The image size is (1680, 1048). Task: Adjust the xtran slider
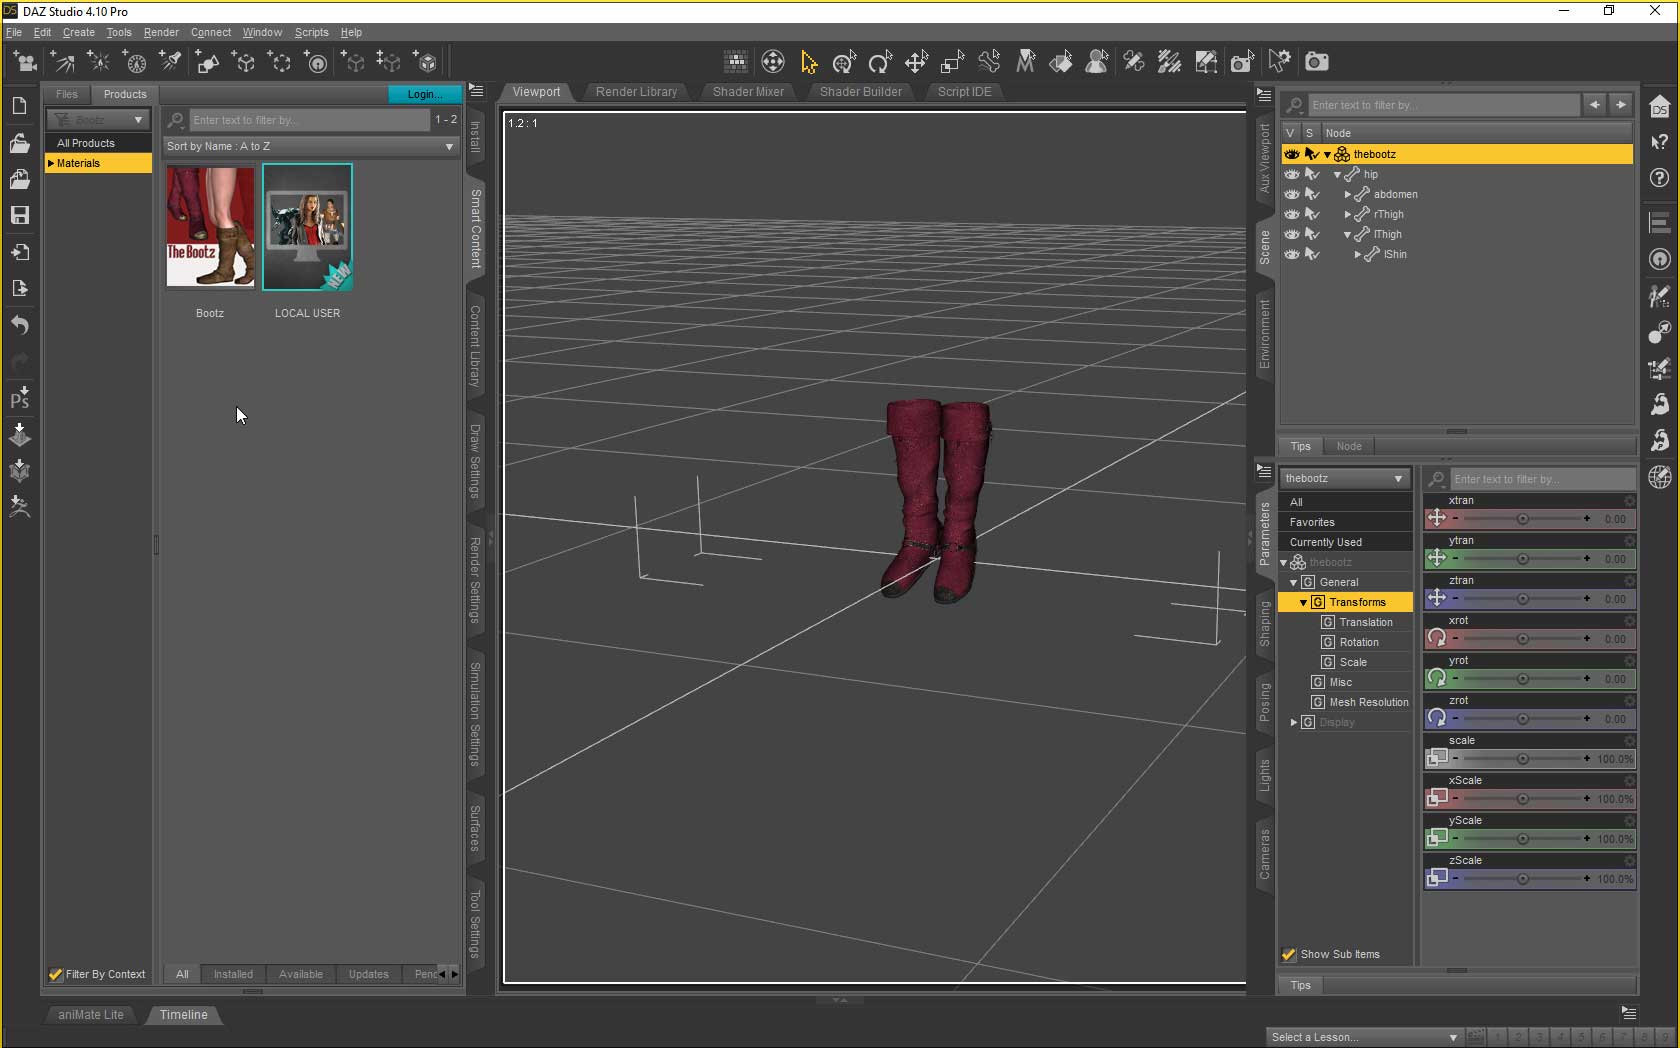1522,519
